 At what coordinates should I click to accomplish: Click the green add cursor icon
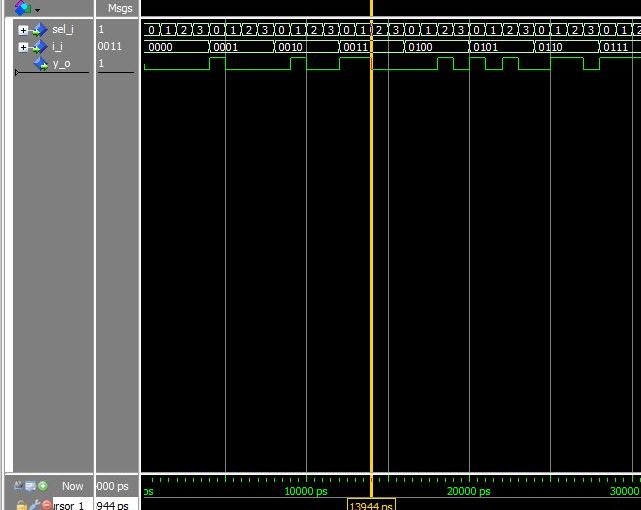tap(43, 486)
